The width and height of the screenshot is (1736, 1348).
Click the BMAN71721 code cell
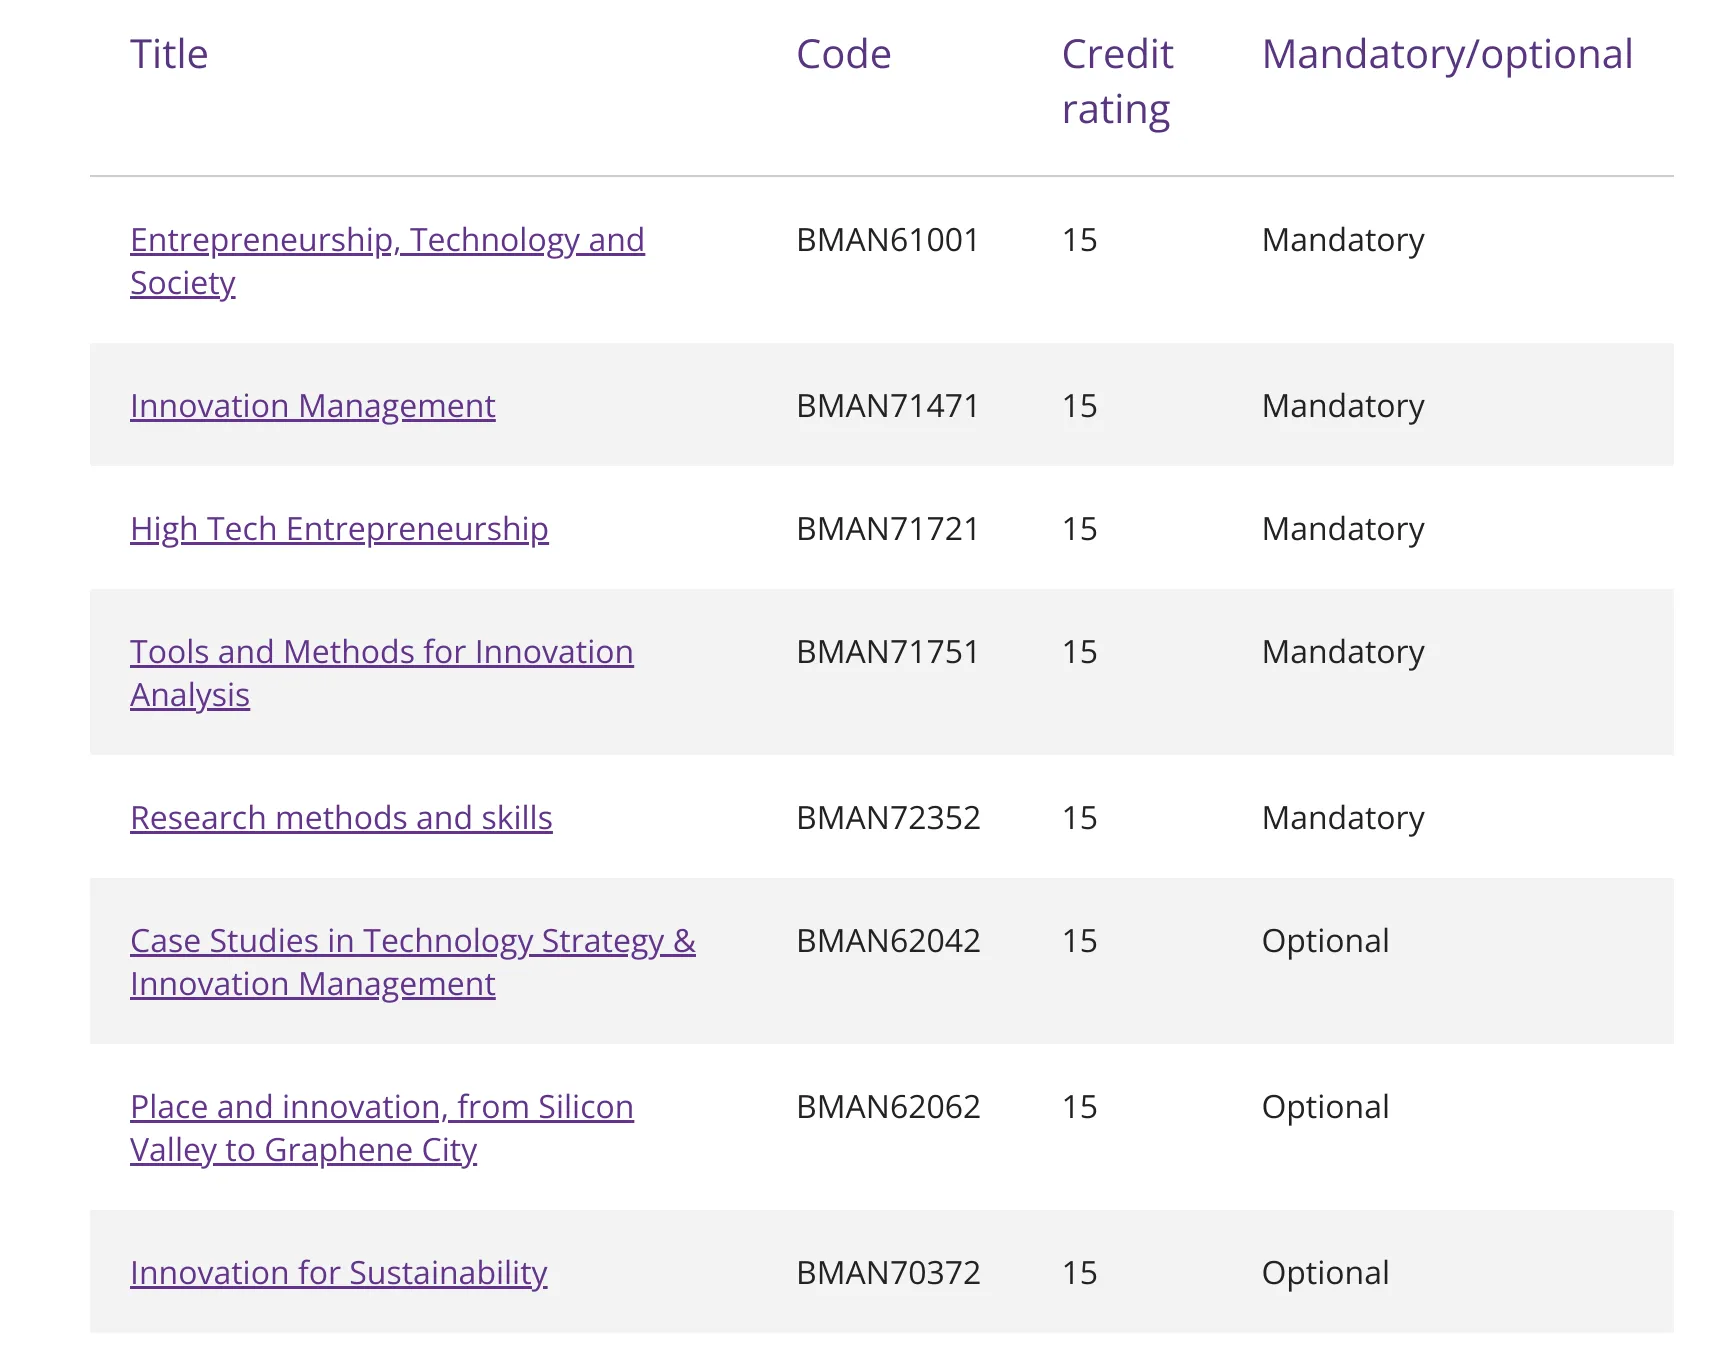[887, 529]
